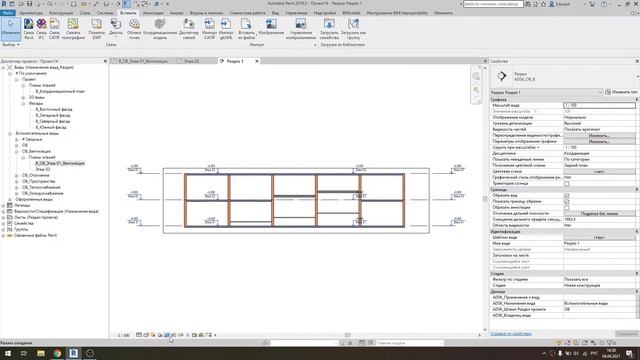Close the Section 1 view tab
The height and width of the screenshot is (360, 640).
[257, 61]
